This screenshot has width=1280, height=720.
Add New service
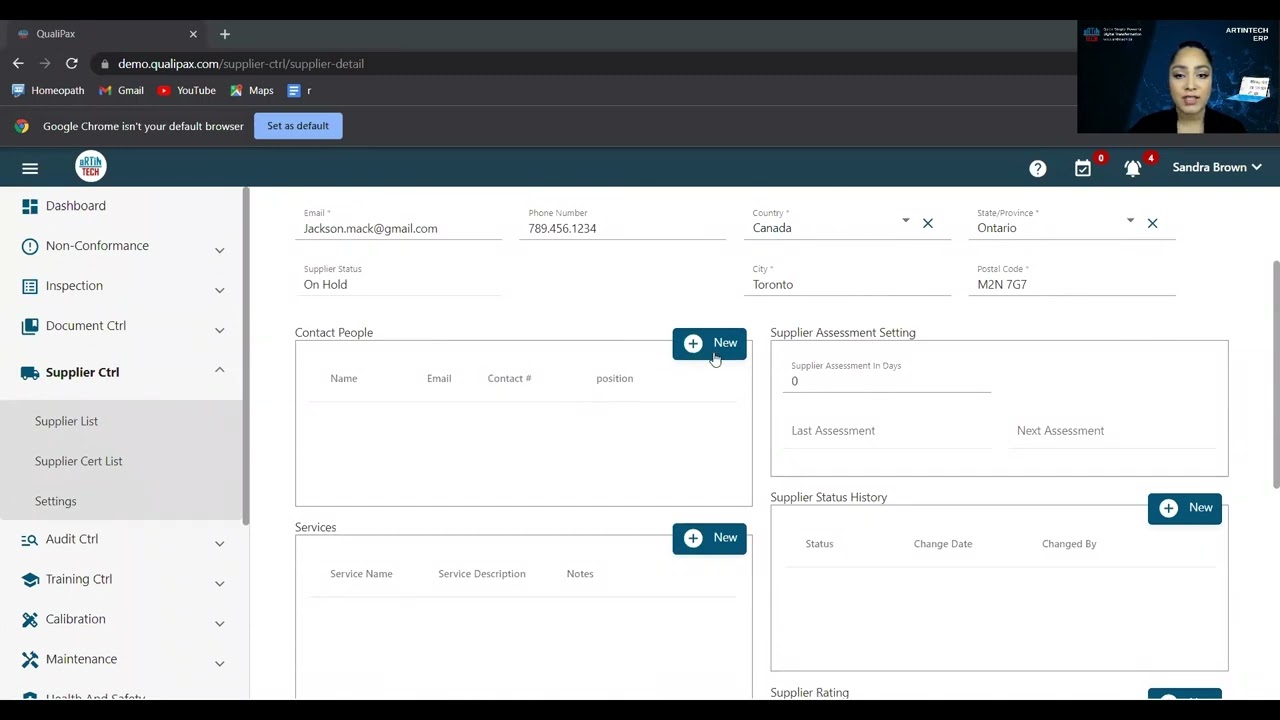click(x=709, y=538)
